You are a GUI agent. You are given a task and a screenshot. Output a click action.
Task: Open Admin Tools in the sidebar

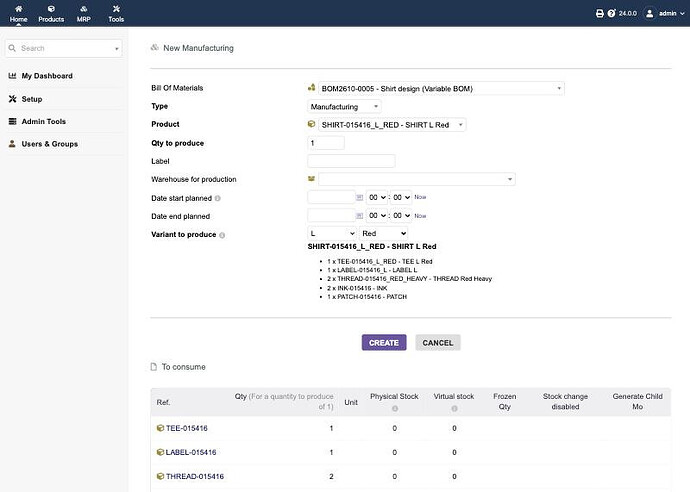[x=44, y=121]
